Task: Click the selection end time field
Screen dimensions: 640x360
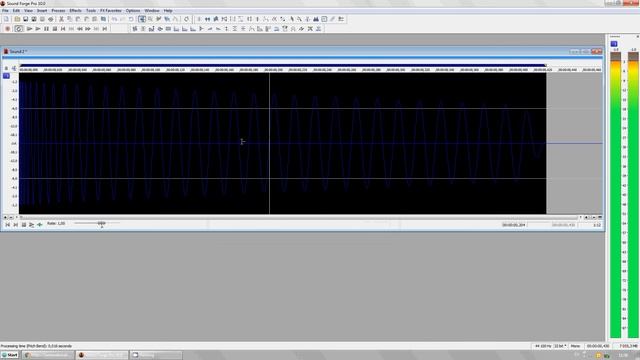Action: (x=563, y=225)
